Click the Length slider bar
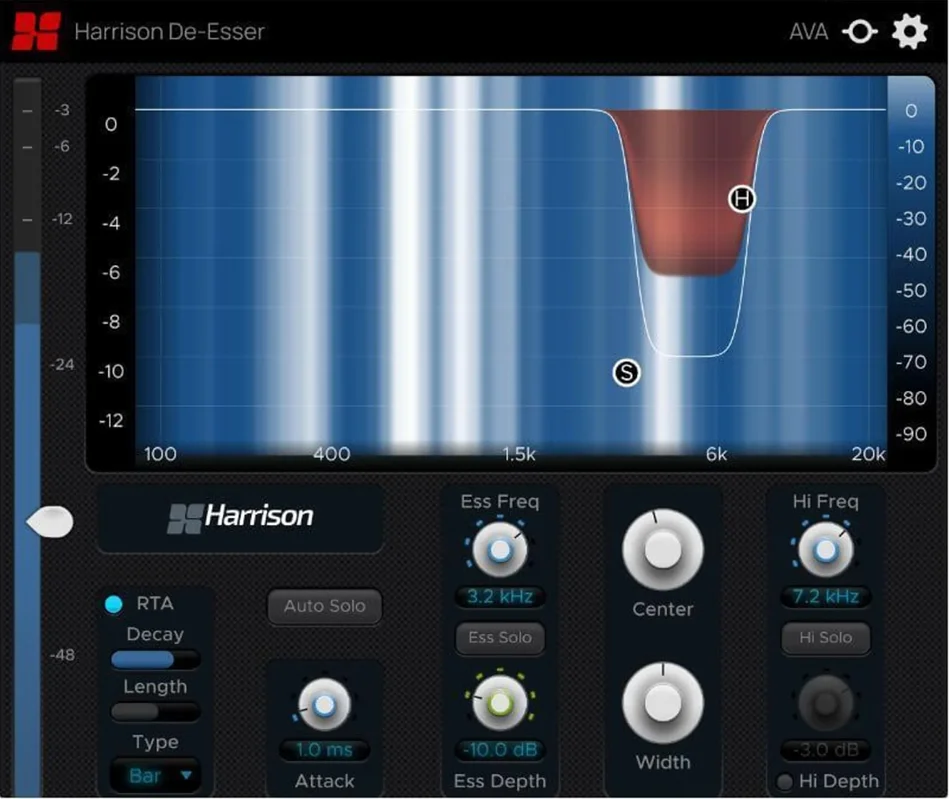The image size is (949, 799). pyautogui.click(x=156, y=712)
